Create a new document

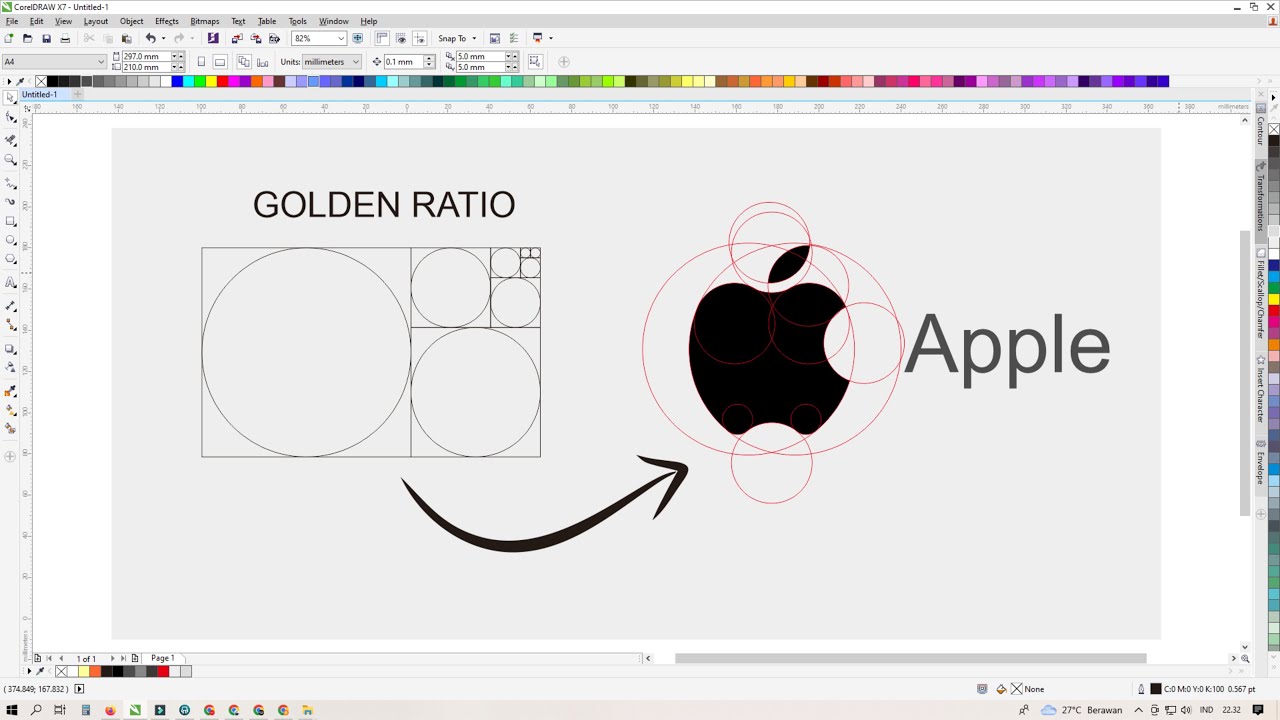tap(9, 38)
